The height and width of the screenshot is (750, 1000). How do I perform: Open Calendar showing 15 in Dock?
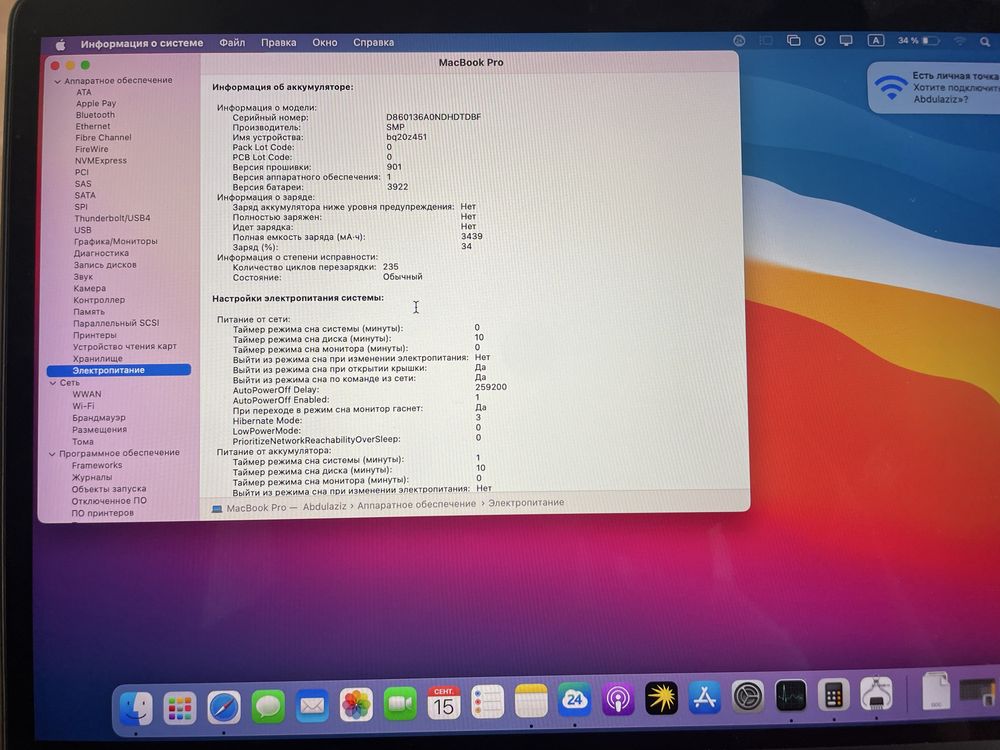coord(444,703)
